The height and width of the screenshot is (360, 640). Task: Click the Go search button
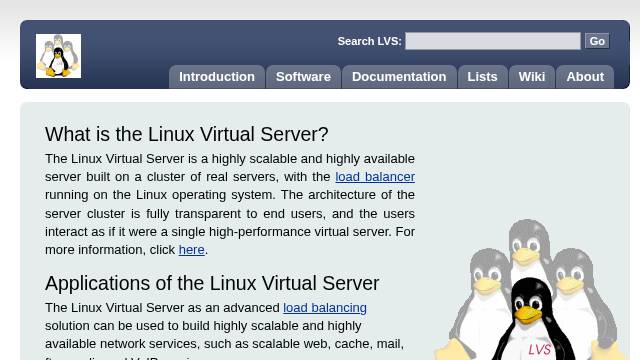pyautogui.click(x=597, y=41)
